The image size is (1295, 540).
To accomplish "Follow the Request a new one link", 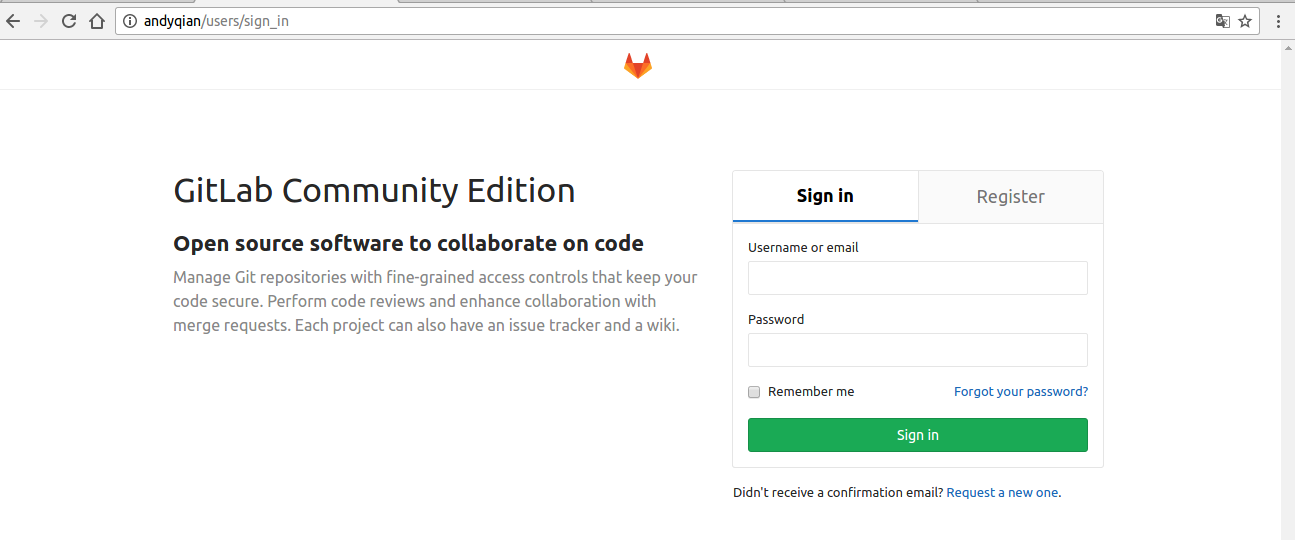I will pos(1002,492).
